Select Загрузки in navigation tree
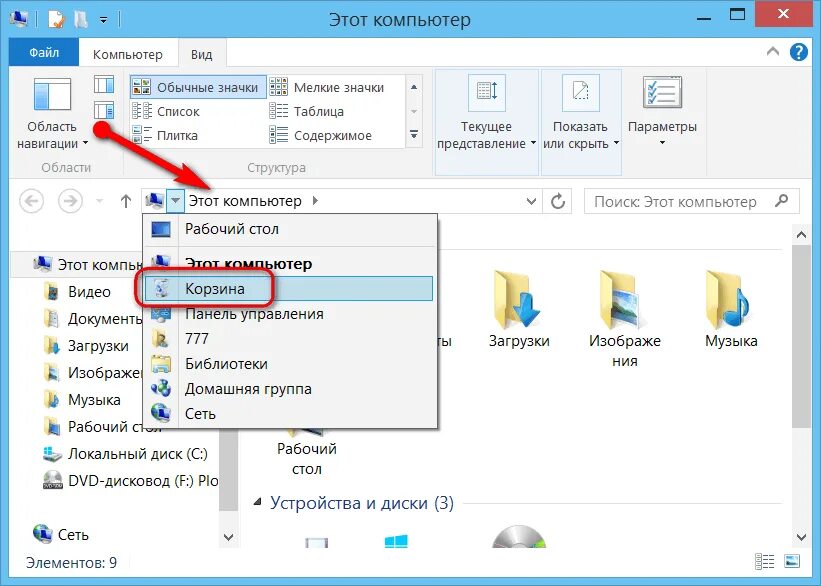 tap(86, 346)
